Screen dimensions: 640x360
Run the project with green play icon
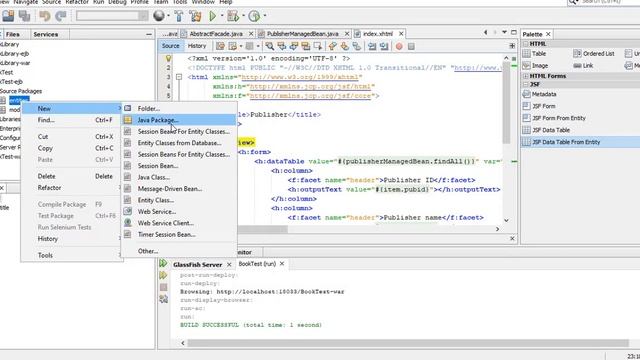[x=212, y=16]
